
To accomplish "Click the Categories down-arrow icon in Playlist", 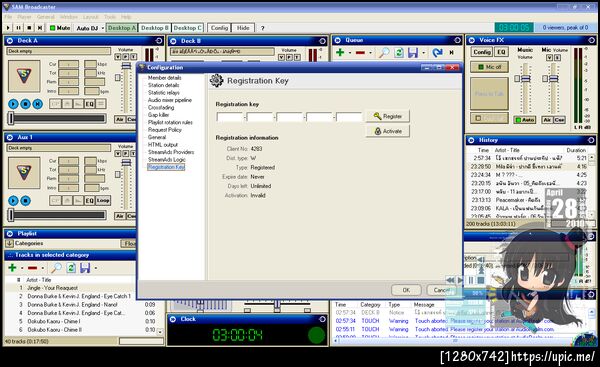I will pos(10,243).
